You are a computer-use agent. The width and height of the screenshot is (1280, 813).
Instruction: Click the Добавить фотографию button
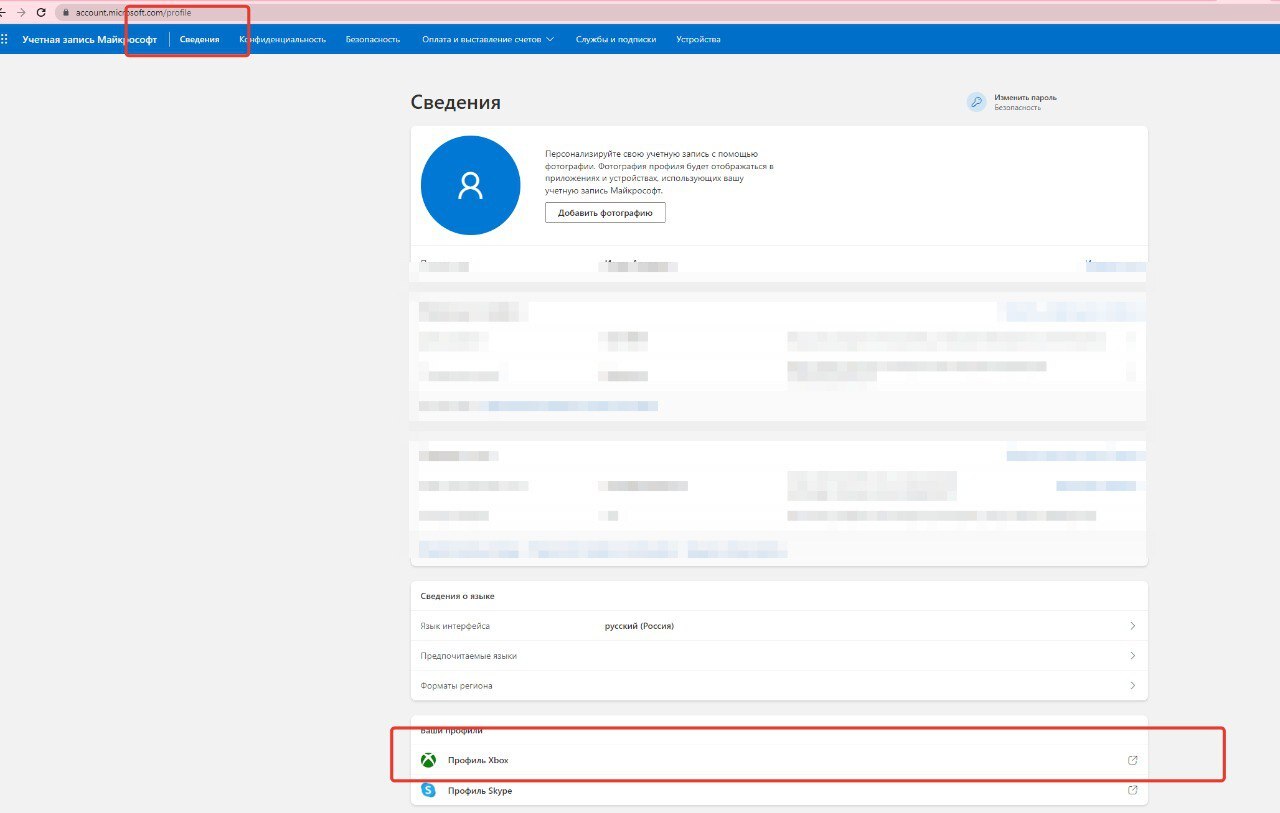pos(605,213)
